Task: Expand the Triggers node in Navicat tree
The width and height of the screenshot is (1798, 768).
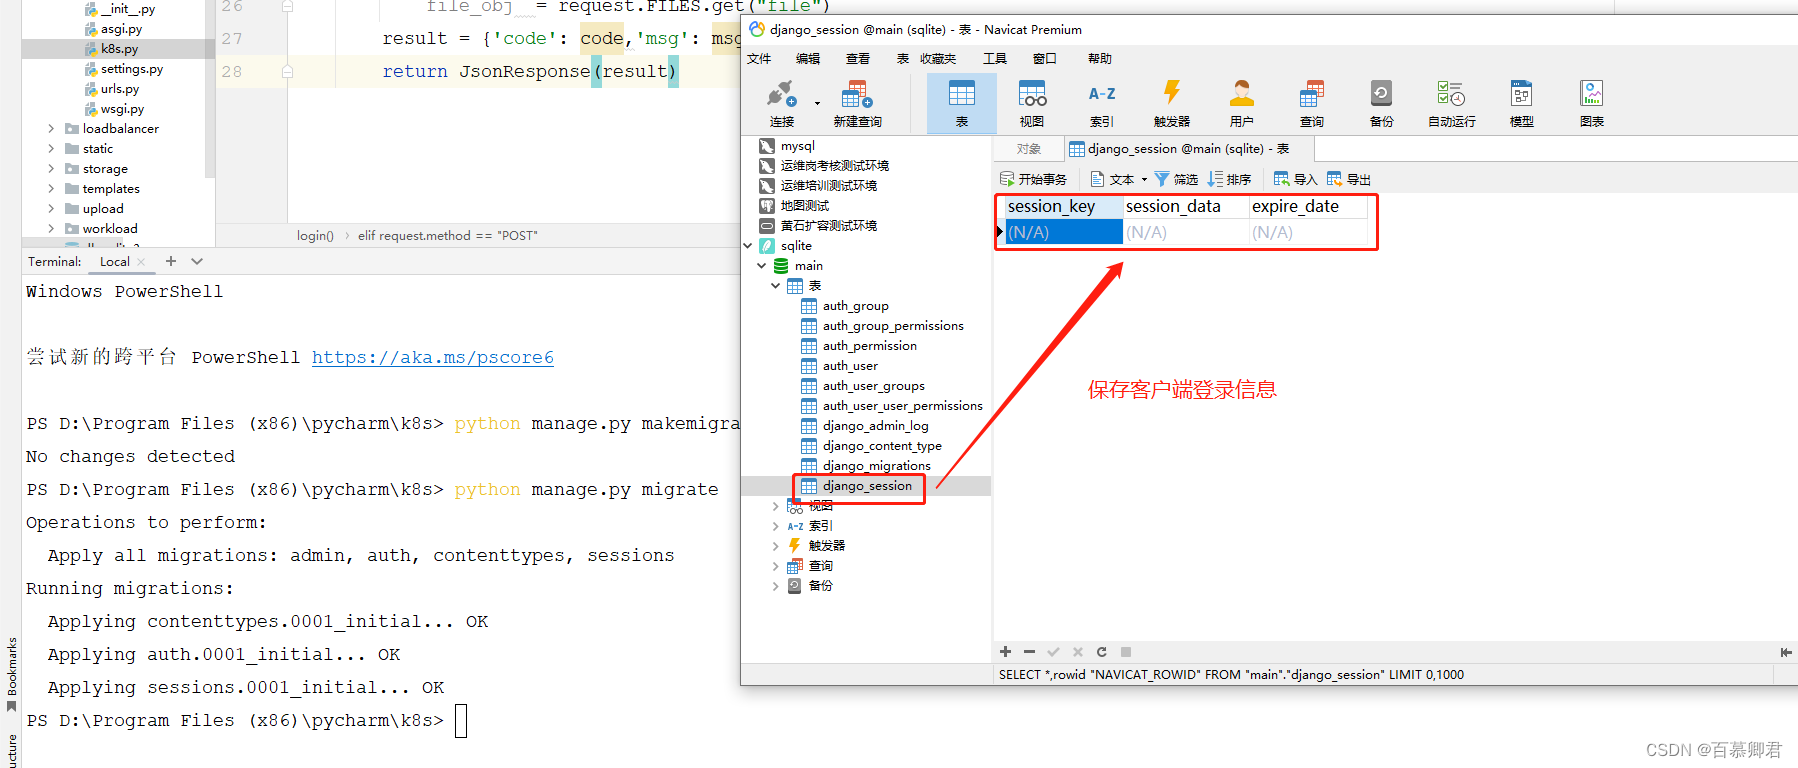Action: (x=776, y=546)
